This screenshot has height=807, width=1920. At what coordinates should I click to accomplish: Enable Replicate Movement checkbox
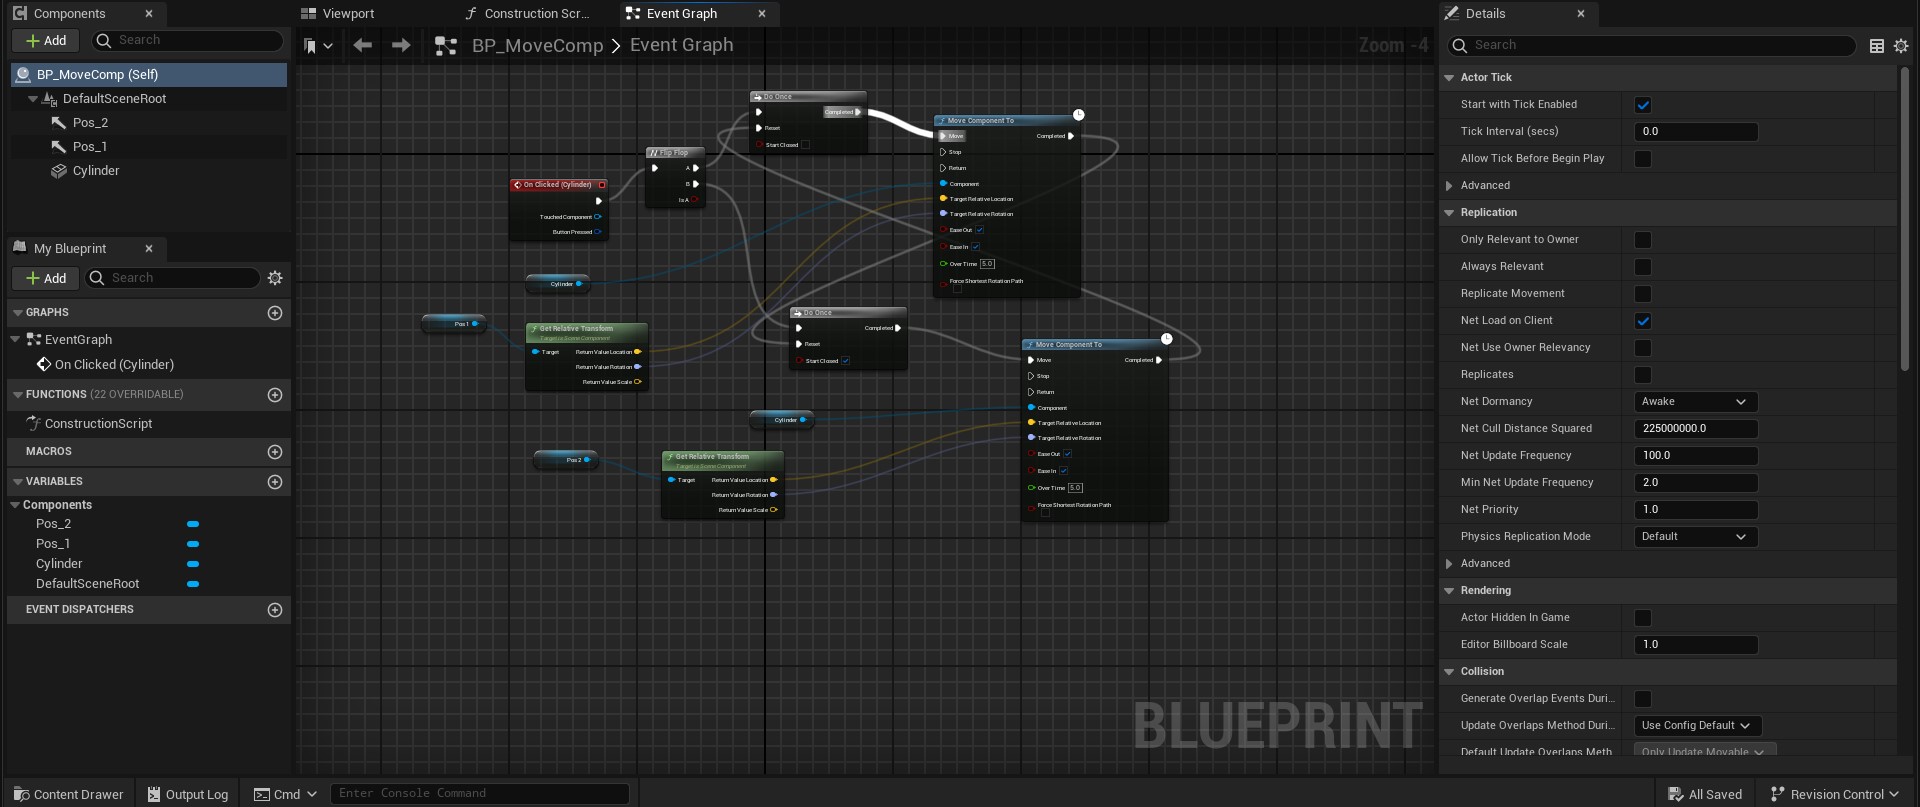click(1643, 294)
